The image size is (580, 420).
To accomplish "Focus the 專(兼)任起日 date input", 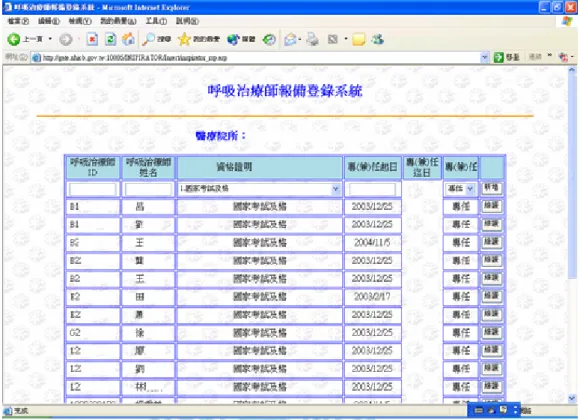I will point(372,189).
